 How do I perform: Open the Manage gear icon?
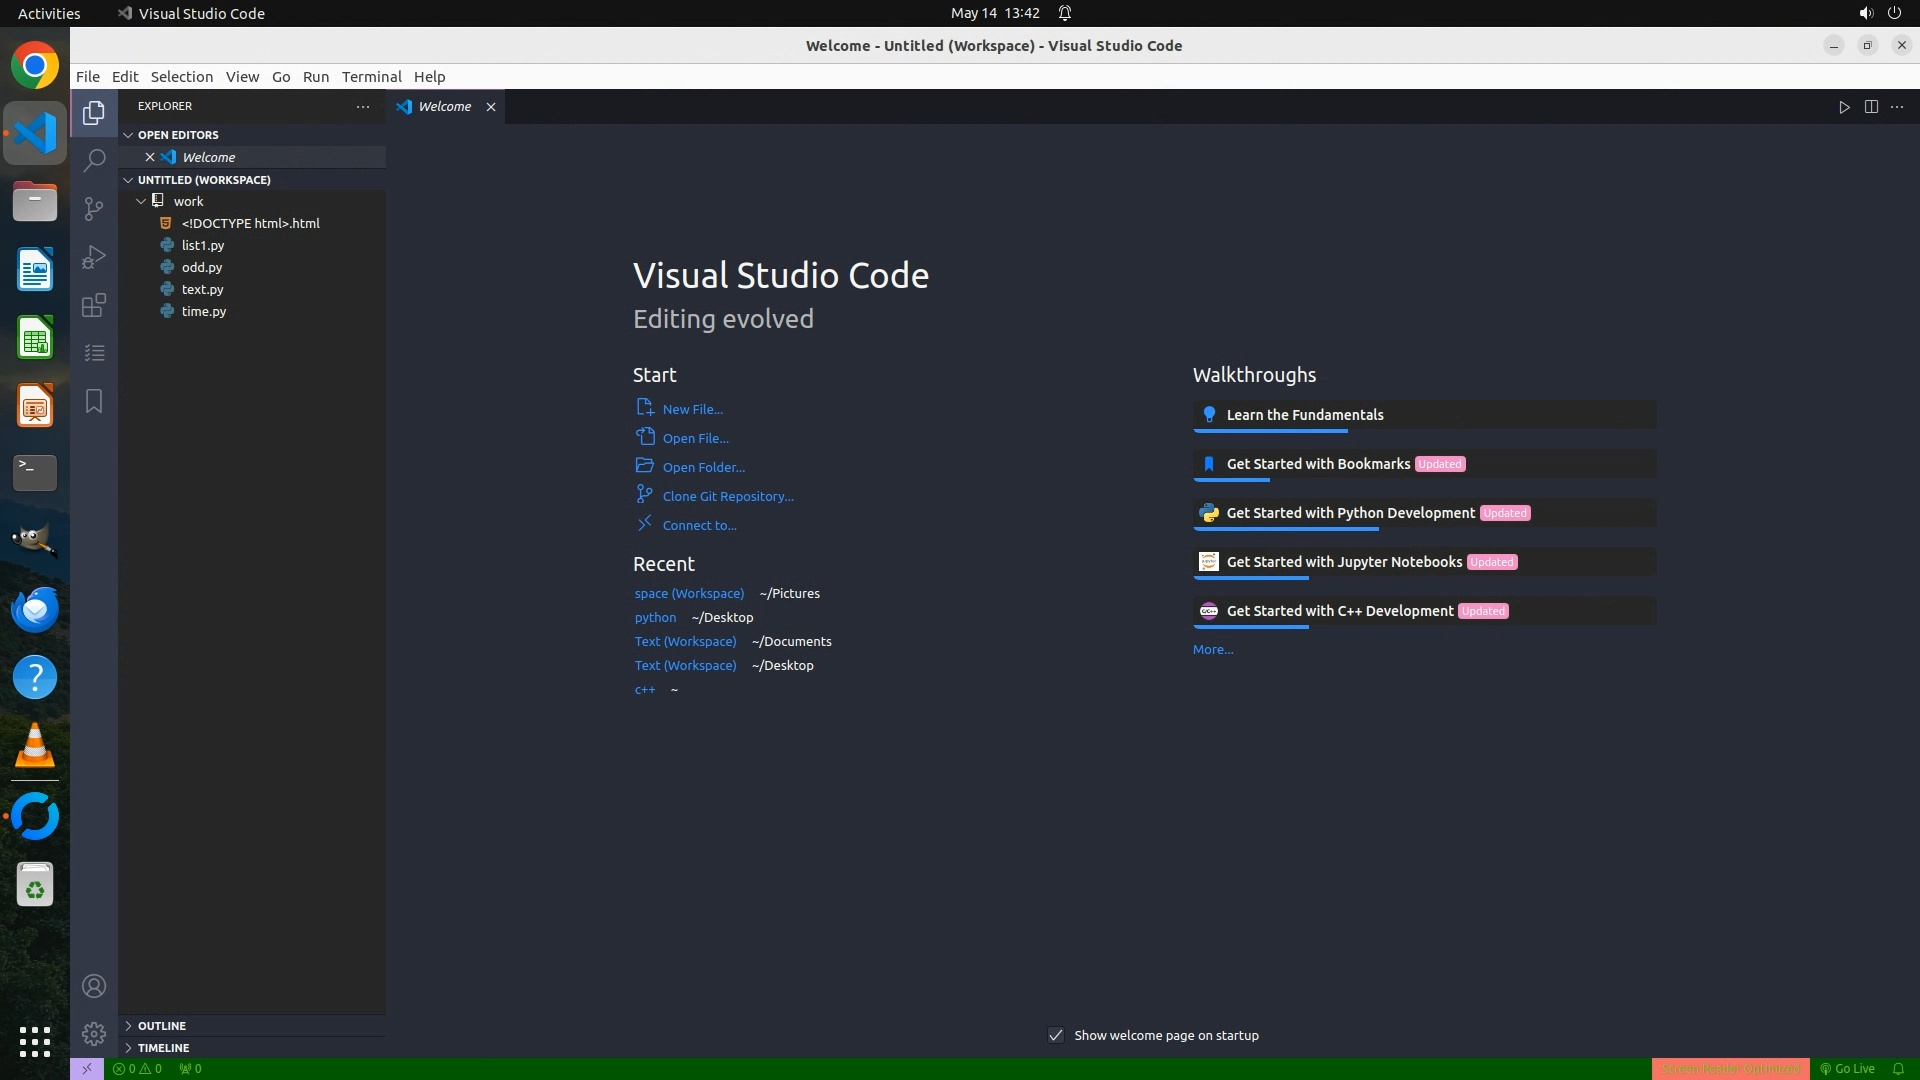(x=94, y=1033)
